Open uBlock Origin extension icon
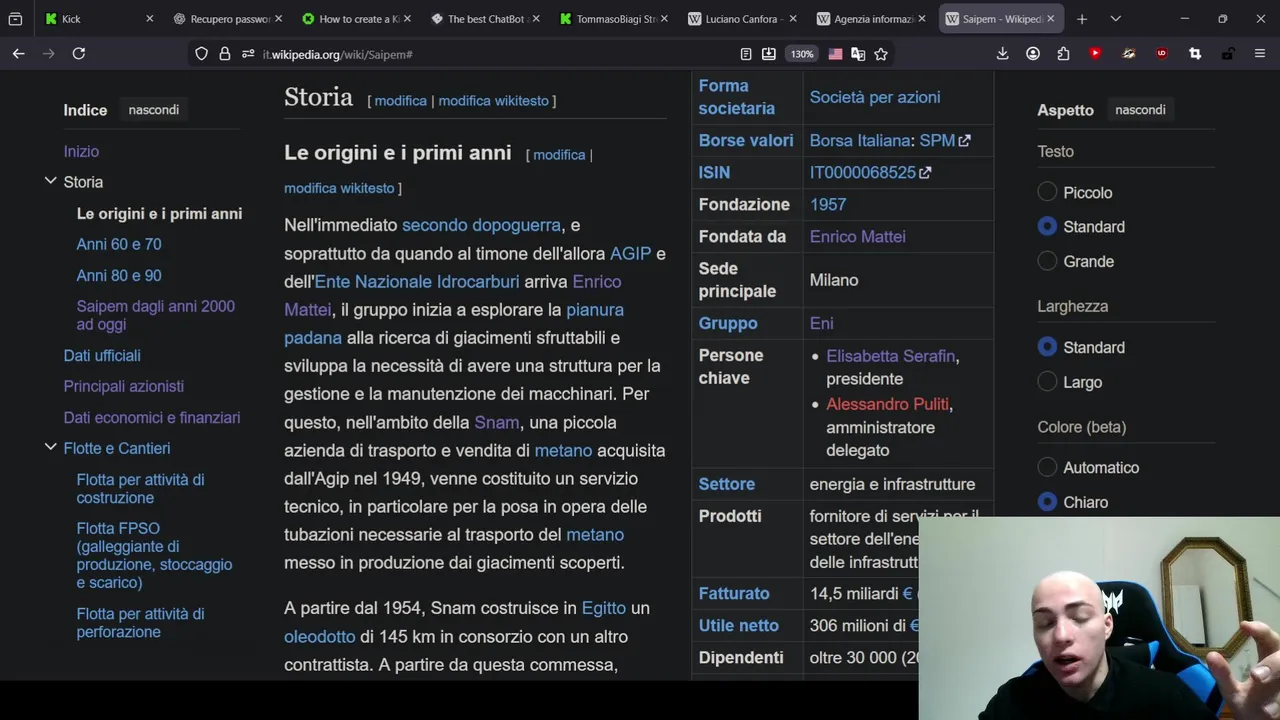1280x720 pixels. click(x=1161, y=54)
